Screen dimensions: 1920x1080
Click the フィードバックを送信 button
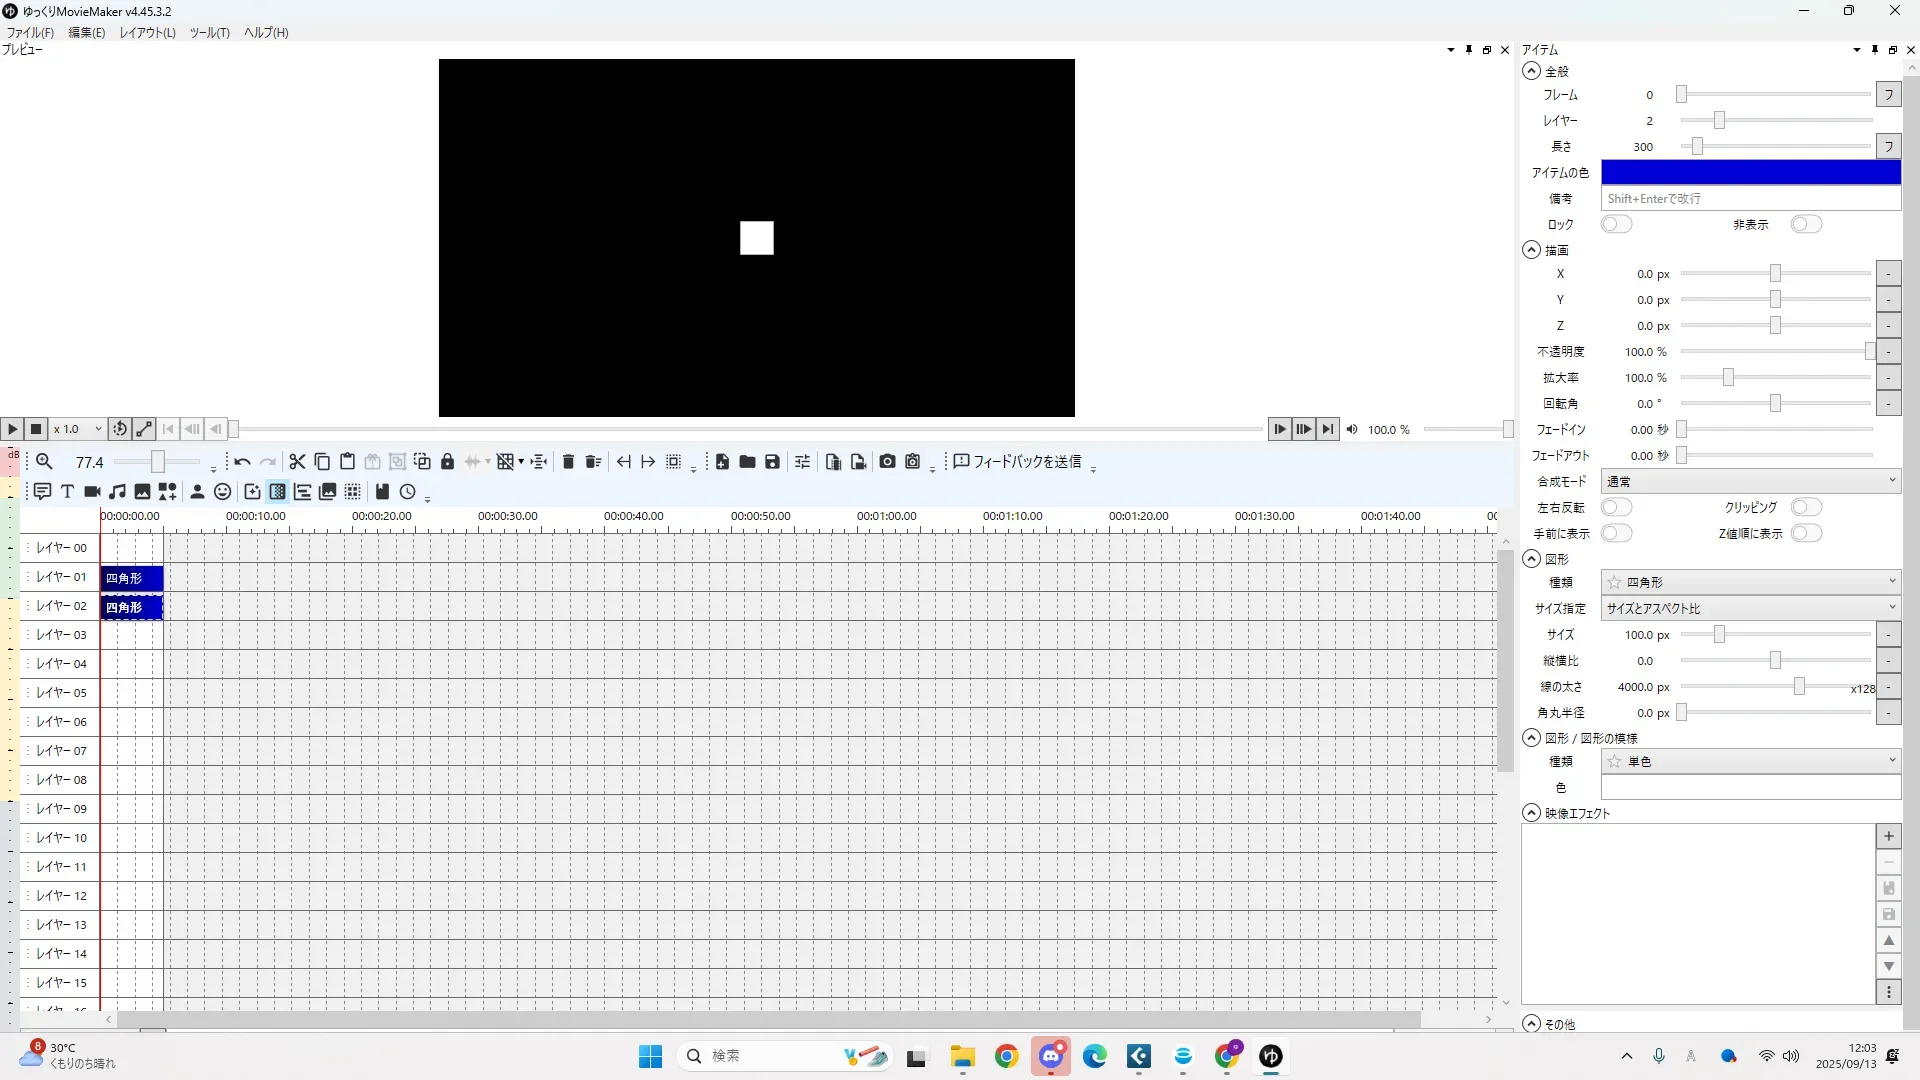(1017, 461)
